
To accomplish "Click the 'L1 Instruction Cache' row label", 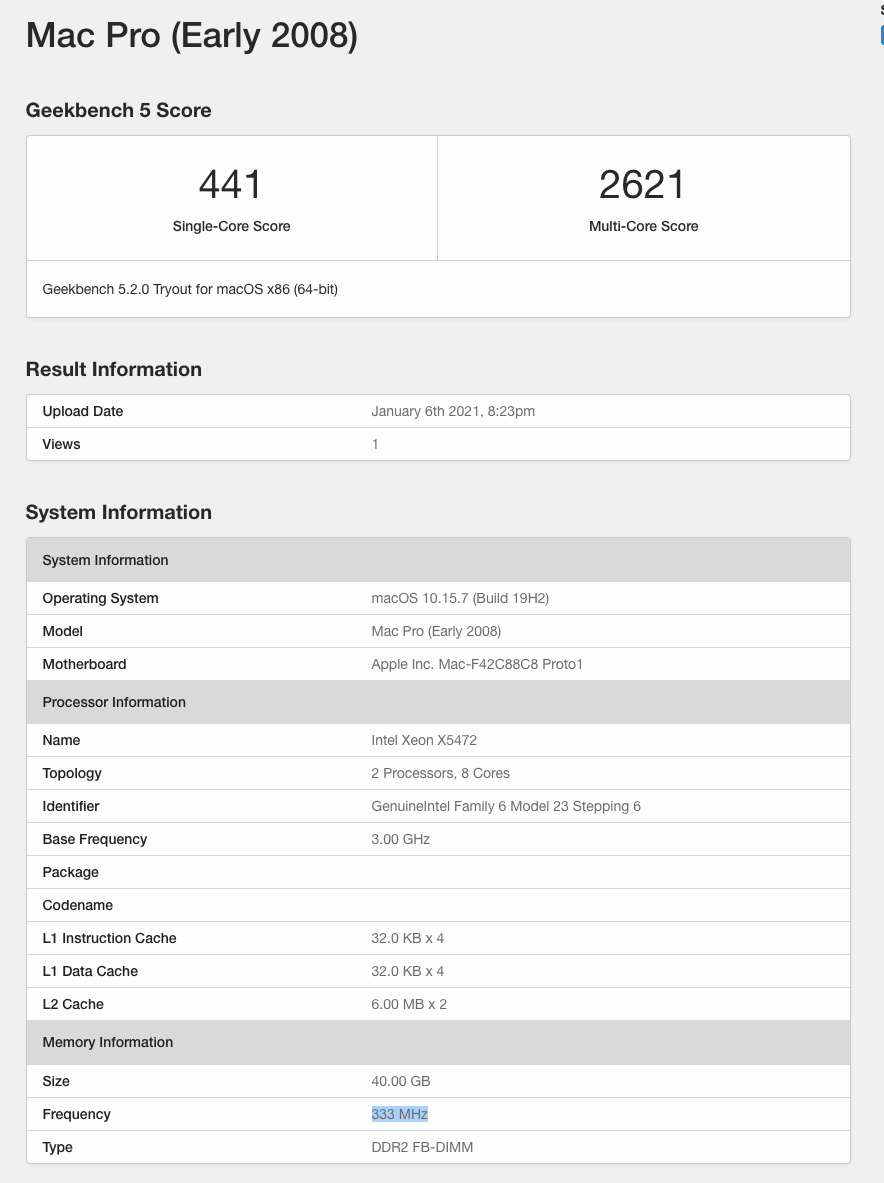I will (x=109, y=939).
